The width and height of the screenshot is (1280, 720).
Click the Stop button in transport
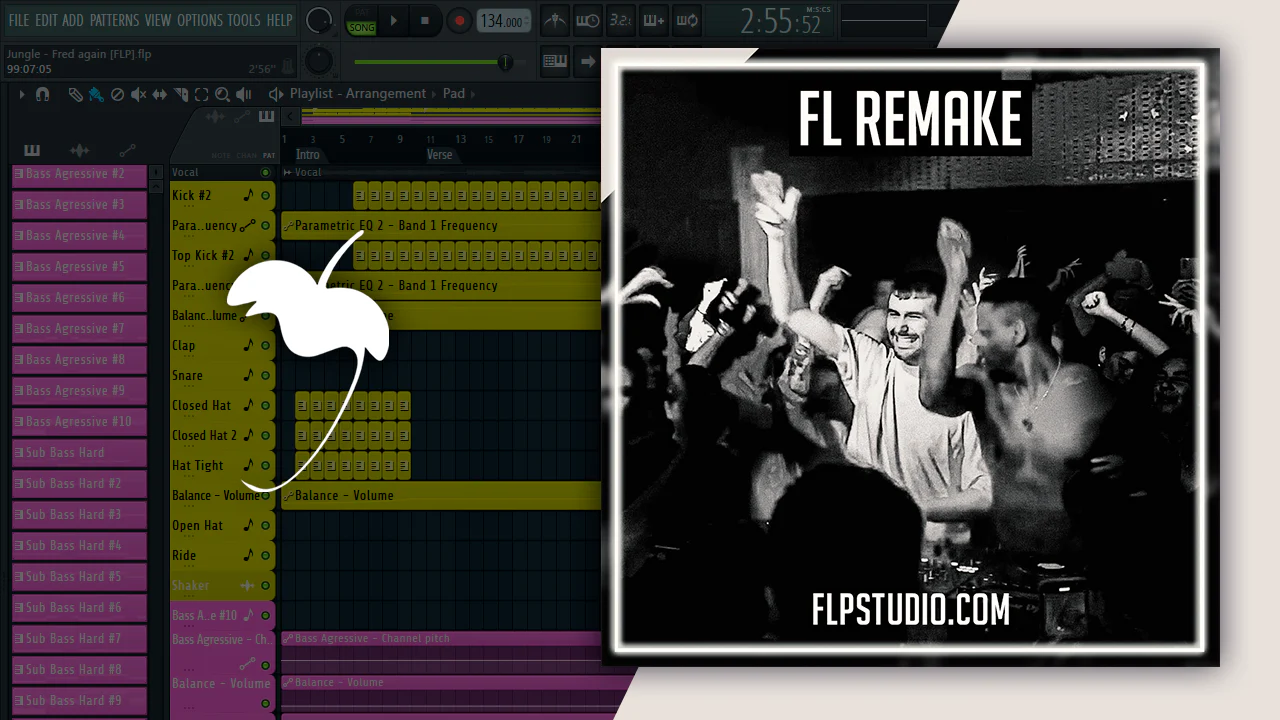point(425,20)
